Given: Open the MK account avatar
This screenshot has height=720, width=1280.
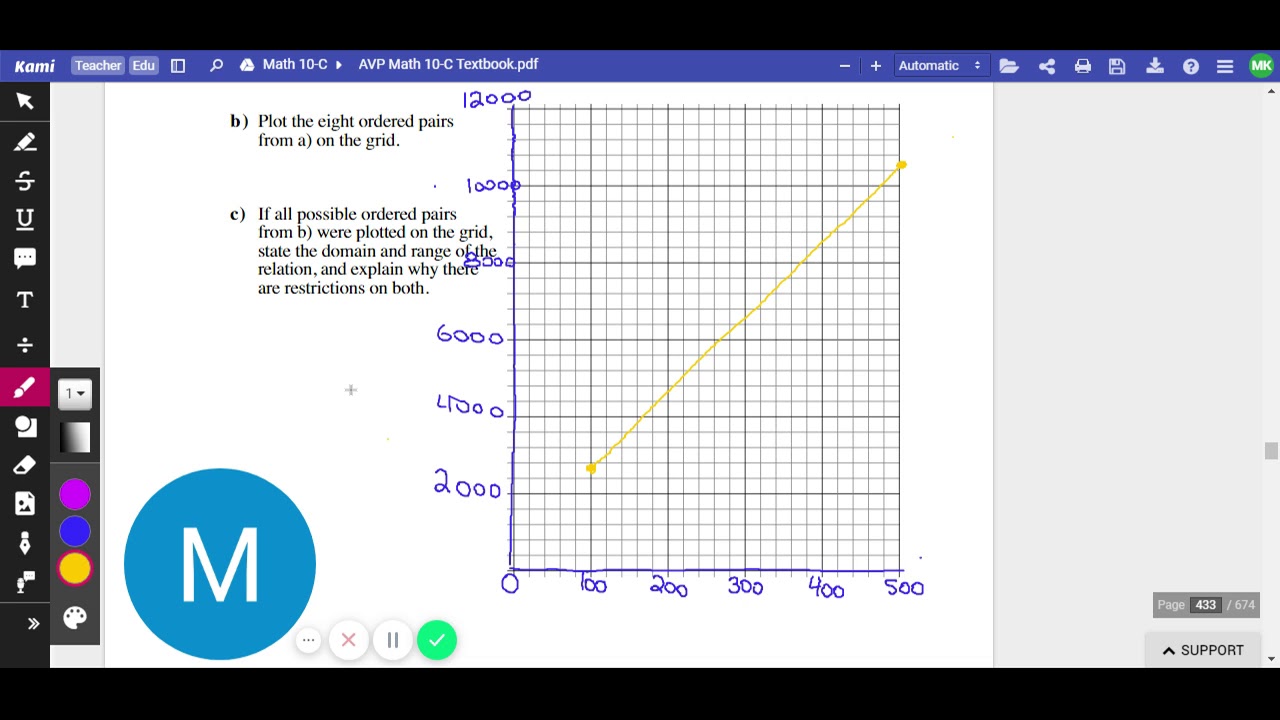Looking at the screenshot, I should tap(1261, 66).
